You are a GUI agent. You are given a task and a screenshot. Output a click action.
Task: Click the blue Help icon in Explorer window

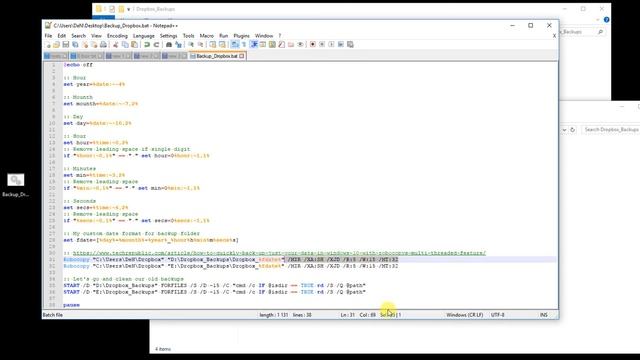(x=607, y=20)
